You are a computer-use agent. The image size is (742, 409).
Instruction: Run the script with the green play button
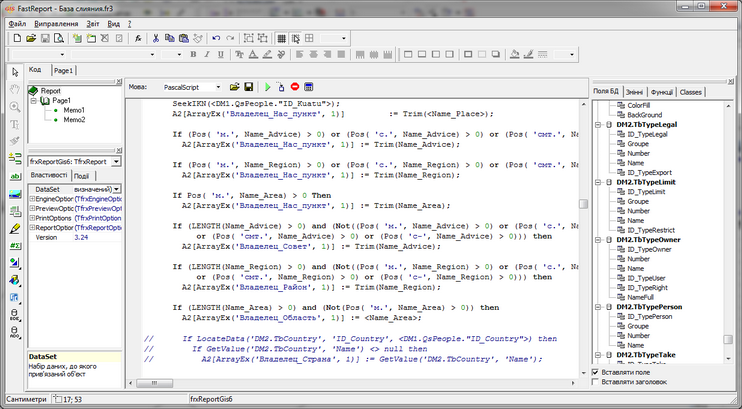coord(267,87)
